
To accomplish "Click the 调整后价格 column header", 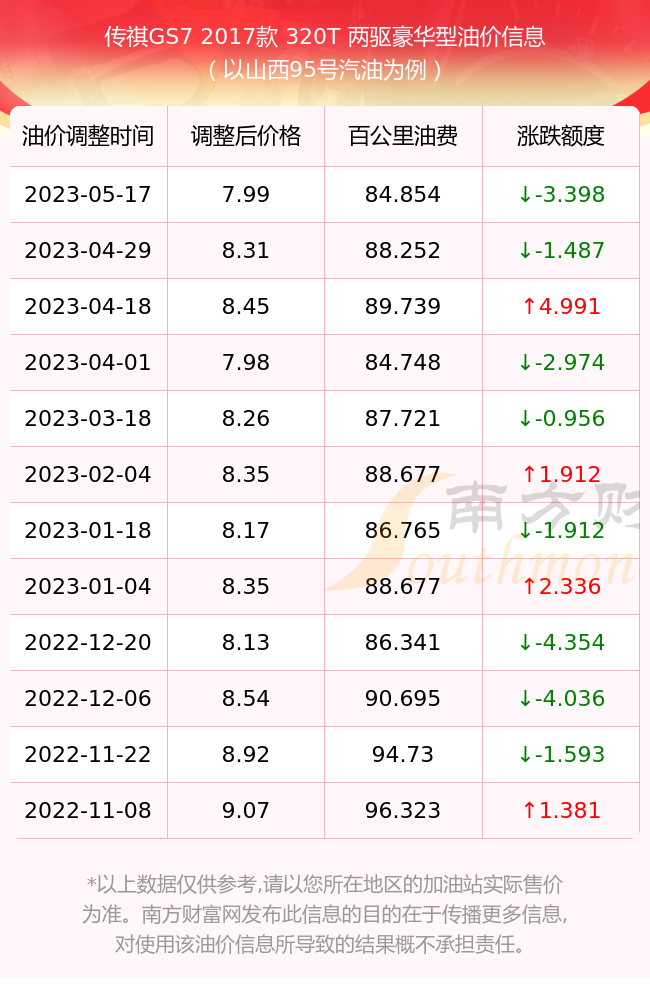I will [x=246, y=137].
